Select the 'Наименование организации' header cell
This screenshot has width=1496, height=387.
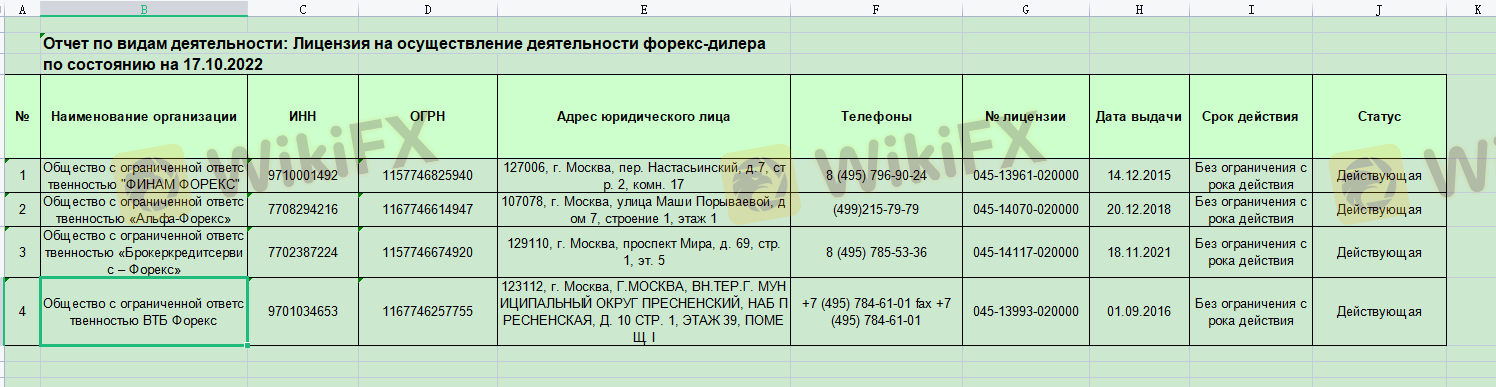point(144,116)
